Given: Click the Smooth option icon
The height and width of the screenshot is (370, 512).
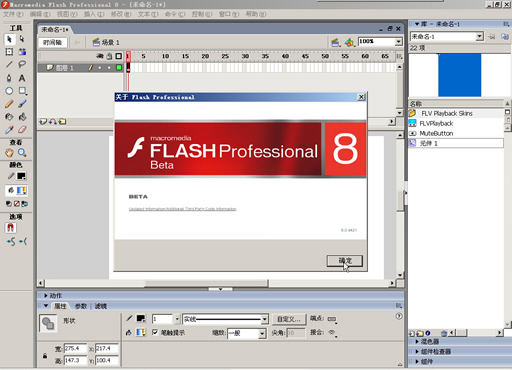Looking at the screenshot, I should pos(11,241).
